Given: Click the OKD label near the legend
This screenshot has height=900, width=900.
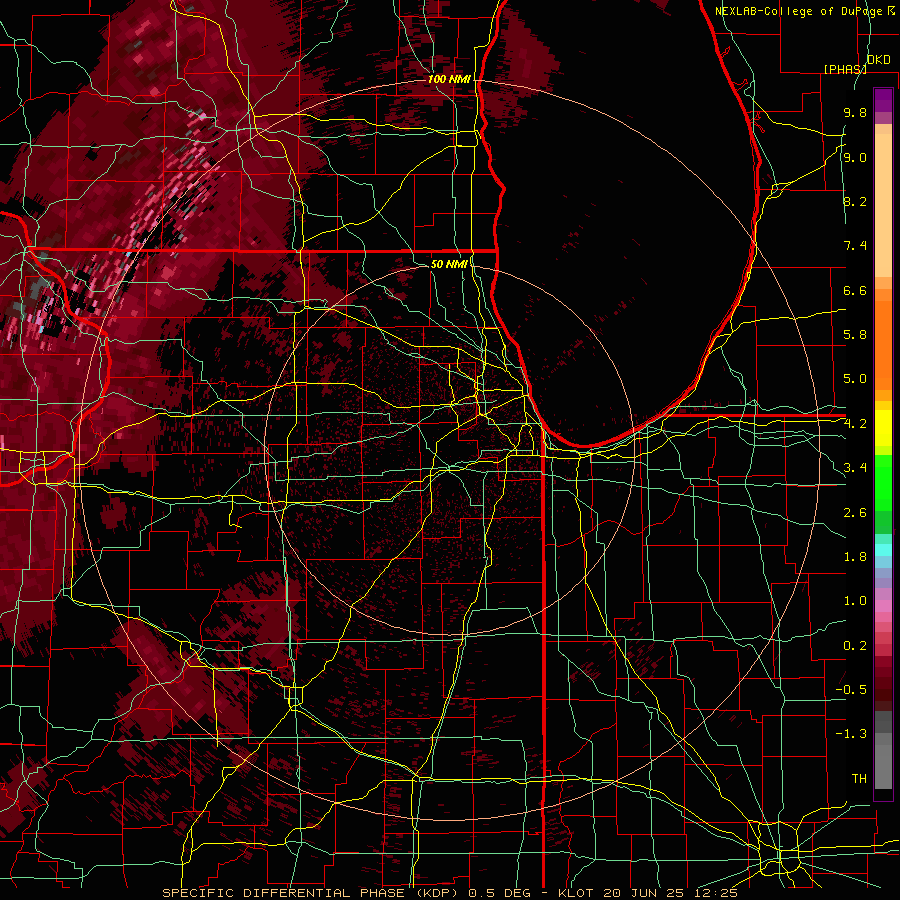Looking at the screenshot, I should coord(879,60).
